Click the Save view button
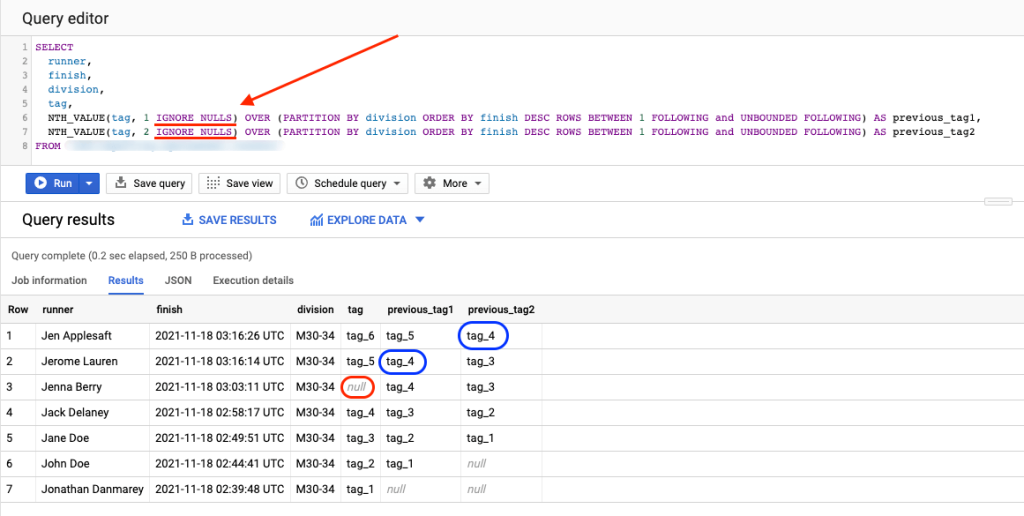This screenshot has height=516, width=1024. [x=239, y=184]
